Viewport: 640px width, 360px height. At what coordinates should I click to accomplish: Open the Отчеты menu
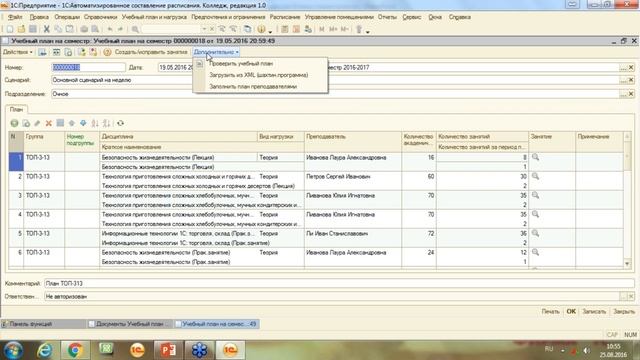point(387,17)
